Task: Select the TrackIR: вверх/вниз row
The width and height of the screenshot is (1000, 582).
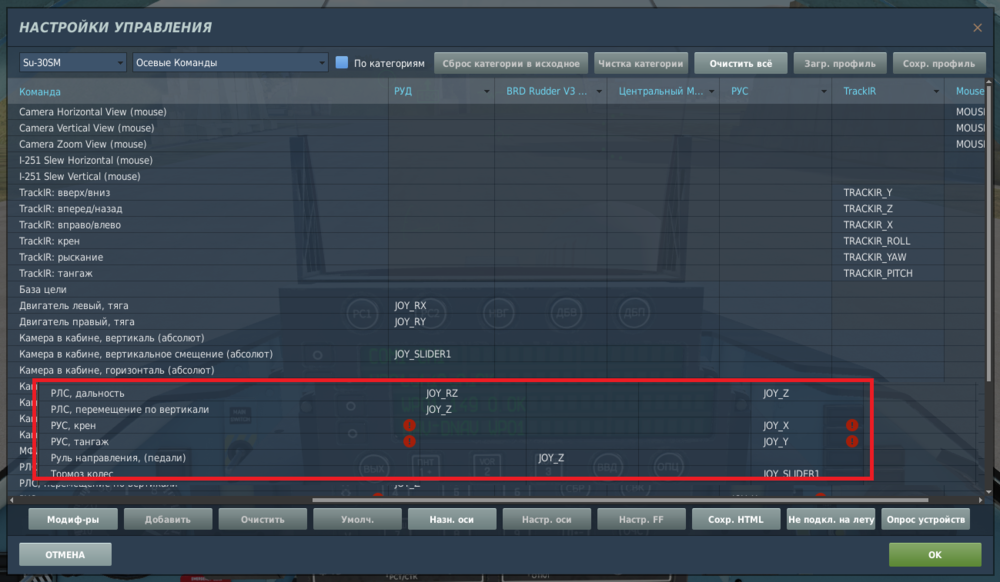Action: [496, 193]
